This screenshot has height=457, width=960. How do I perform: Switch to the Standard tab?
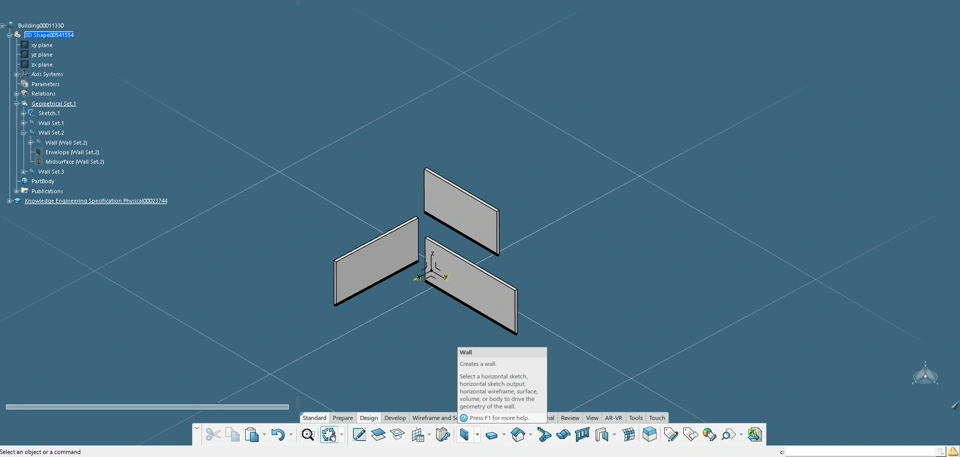coord(314,418)
